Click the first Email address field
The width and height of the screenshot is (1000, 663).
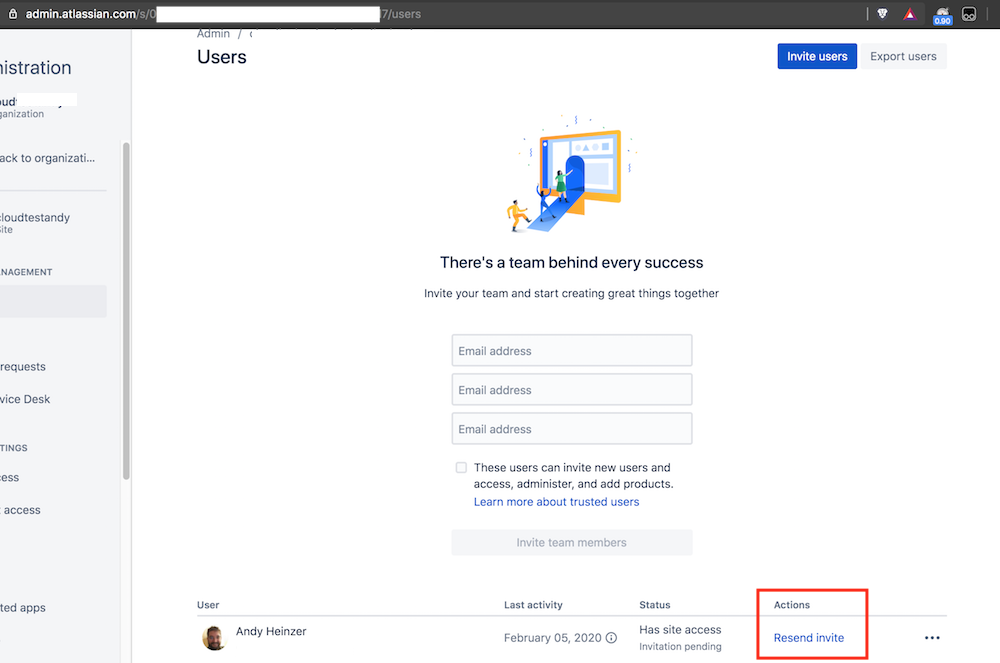pyautogui.click(x=571, y=350)
